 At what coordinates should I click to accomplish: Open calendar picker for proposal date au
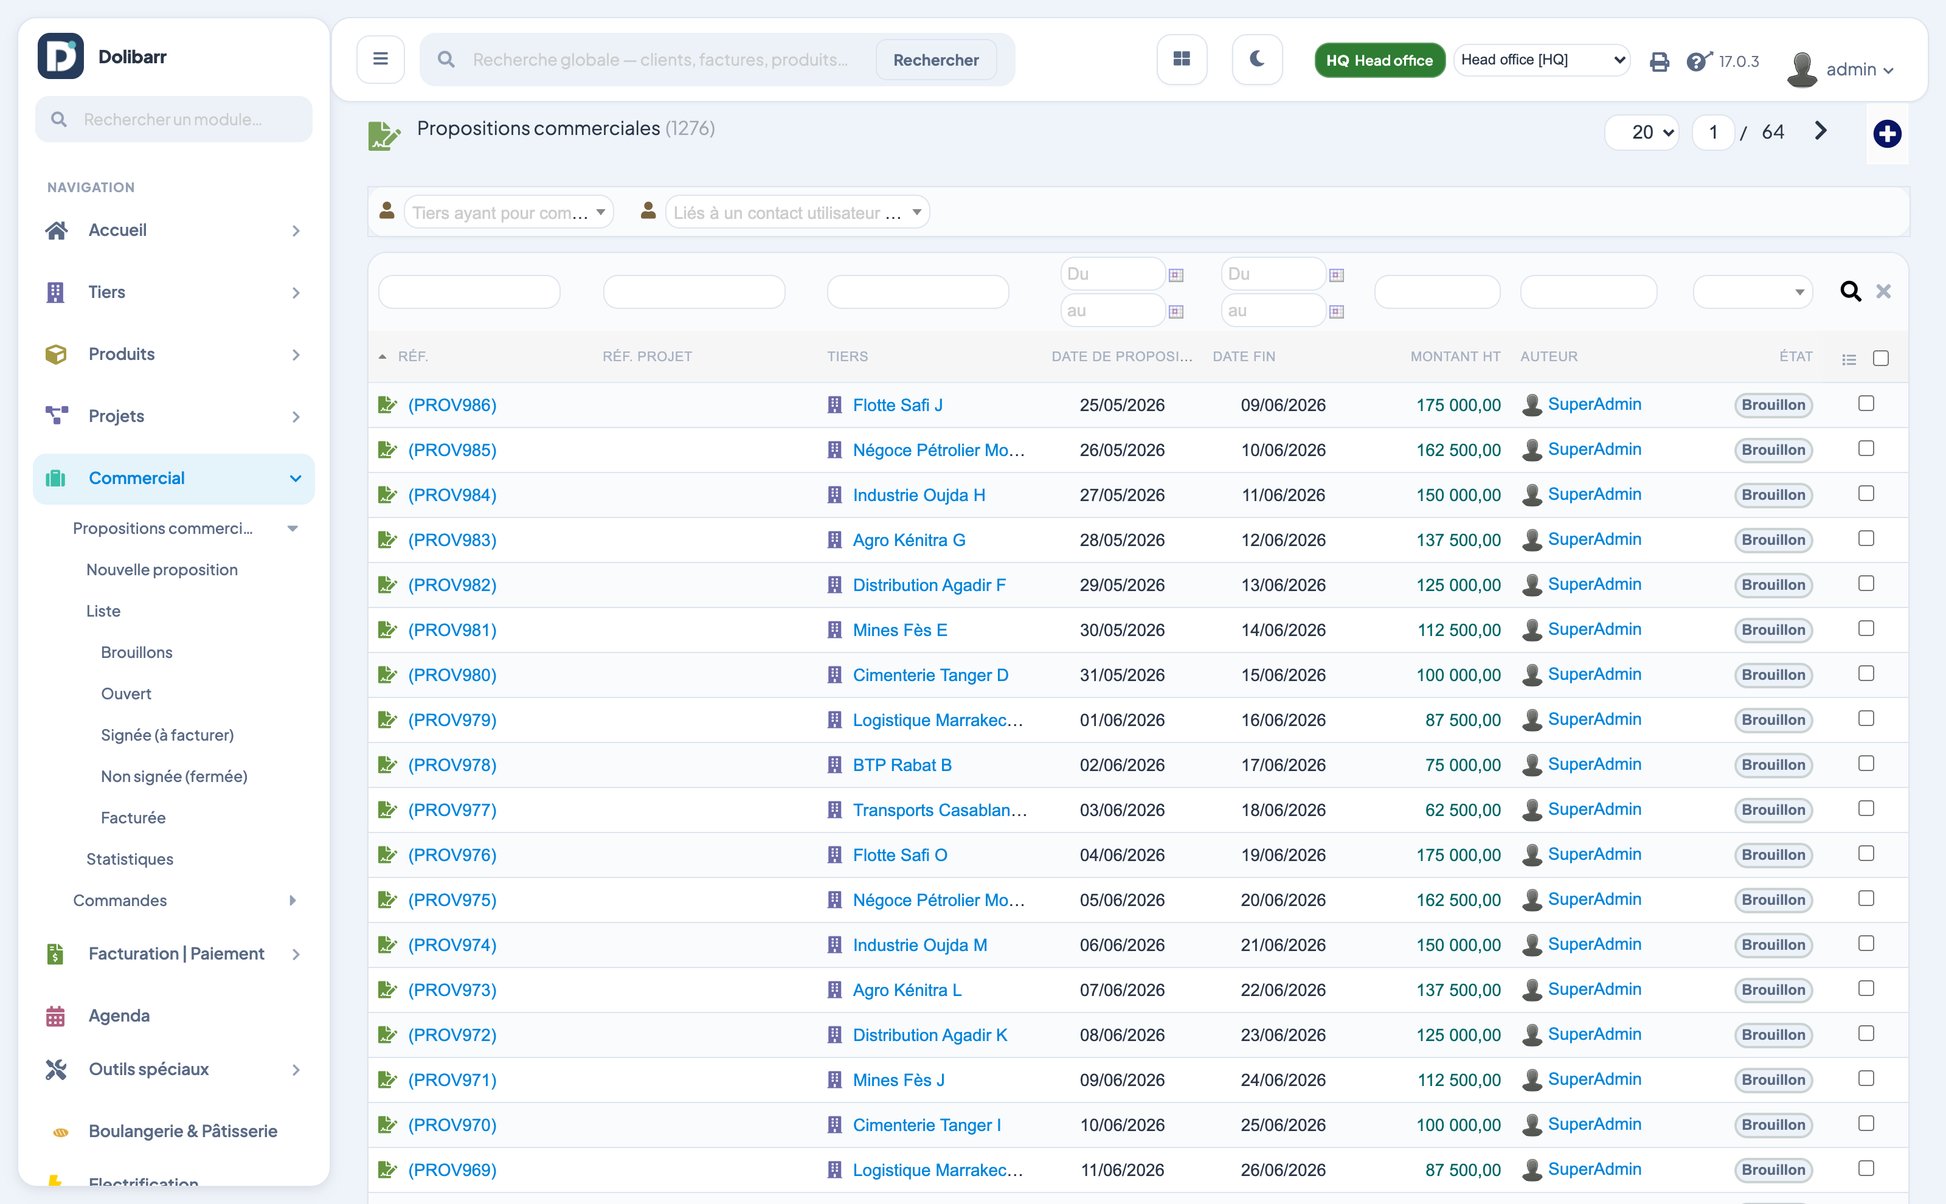(1177, 312)
